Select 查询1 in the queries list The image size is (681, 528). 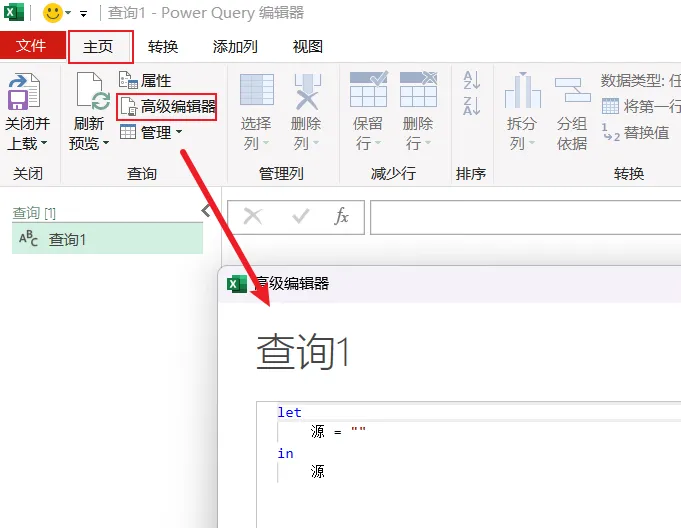[x=107, y=239]
